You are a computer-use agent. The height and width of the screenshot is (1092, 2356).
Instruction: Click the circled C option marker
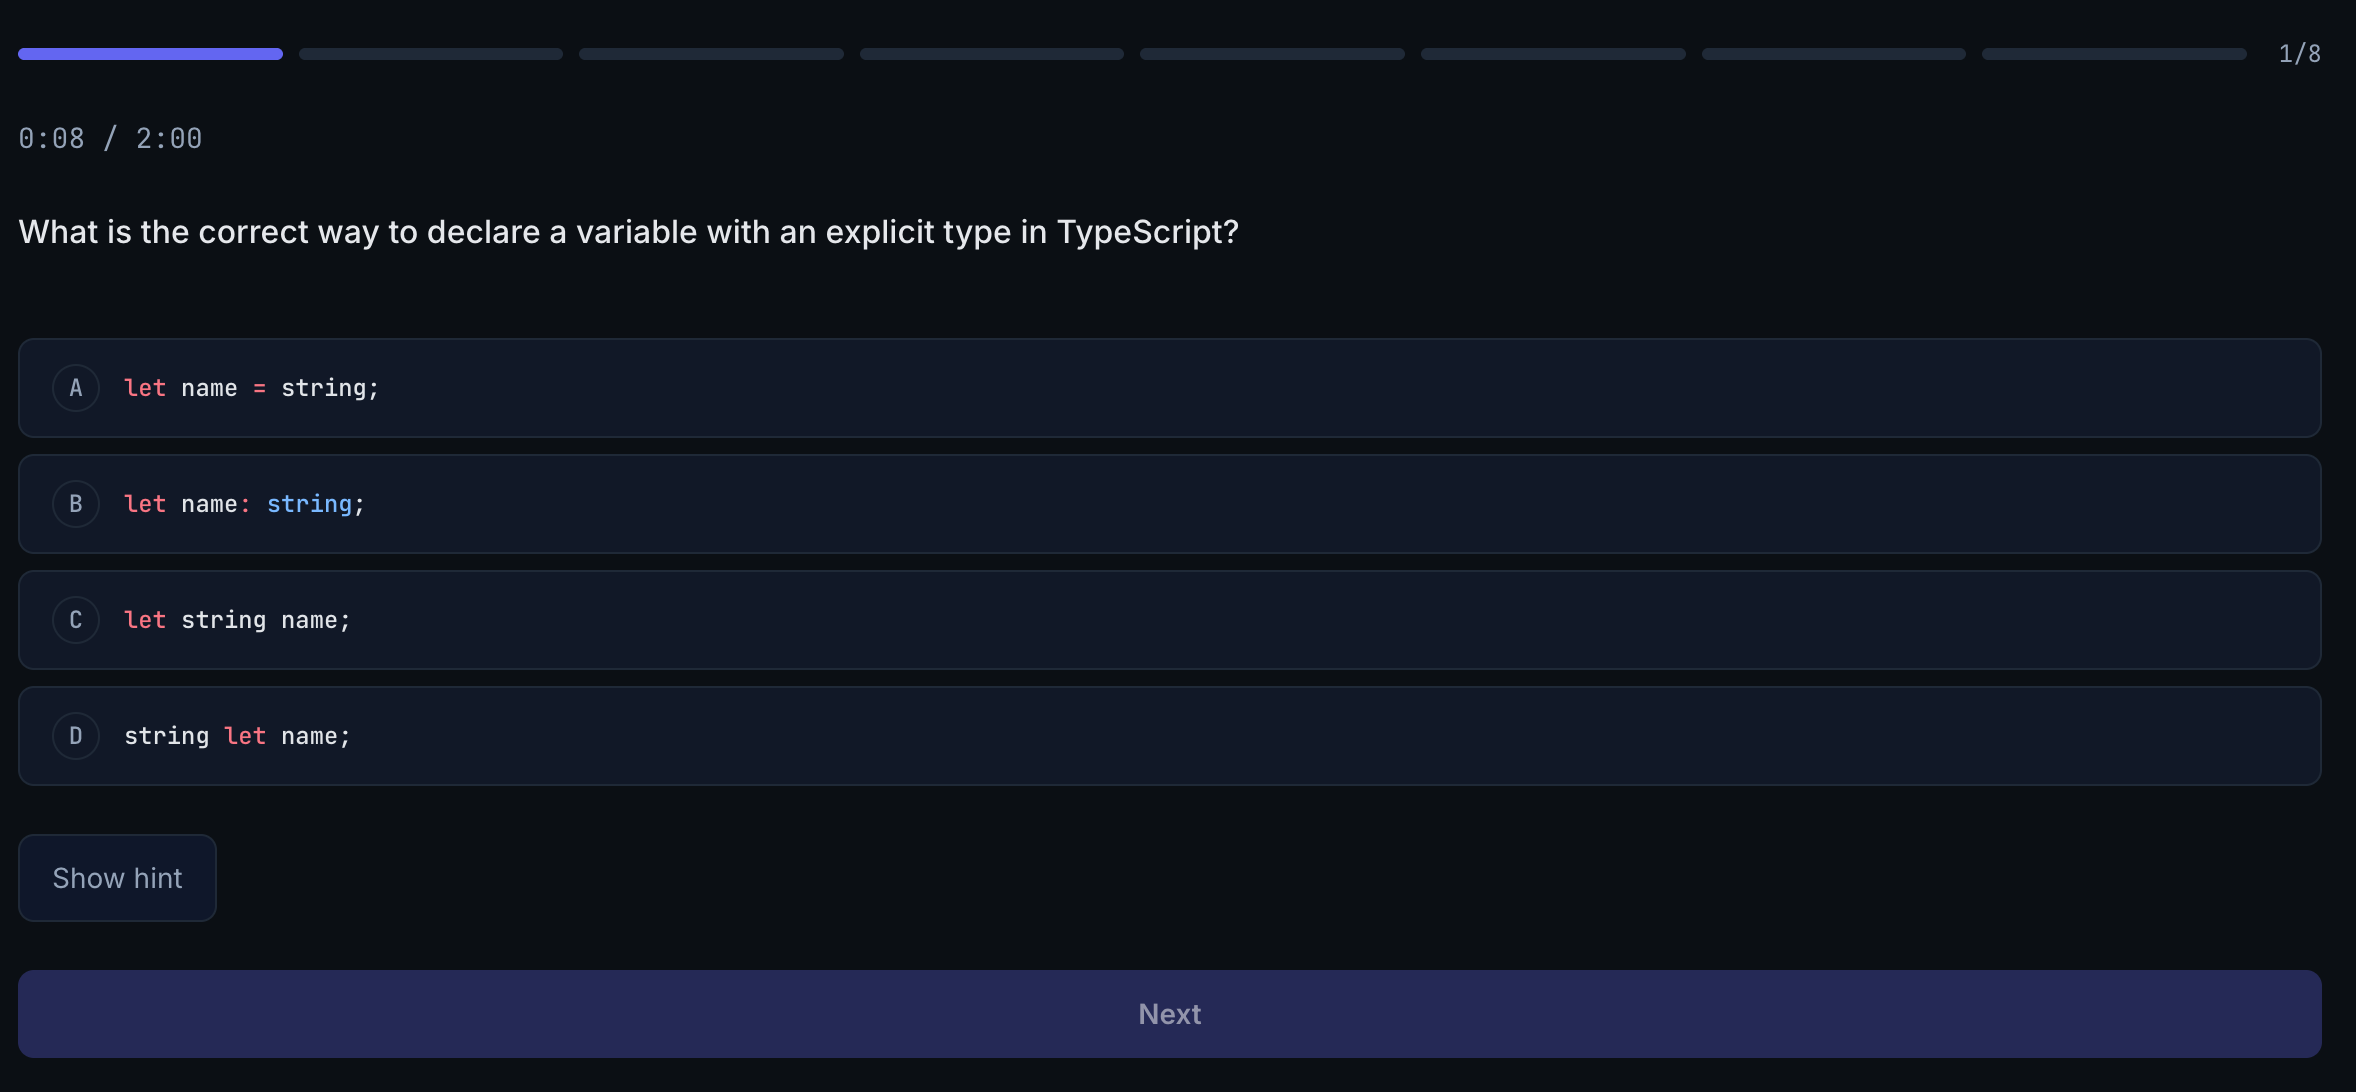[x=76, y=620]
